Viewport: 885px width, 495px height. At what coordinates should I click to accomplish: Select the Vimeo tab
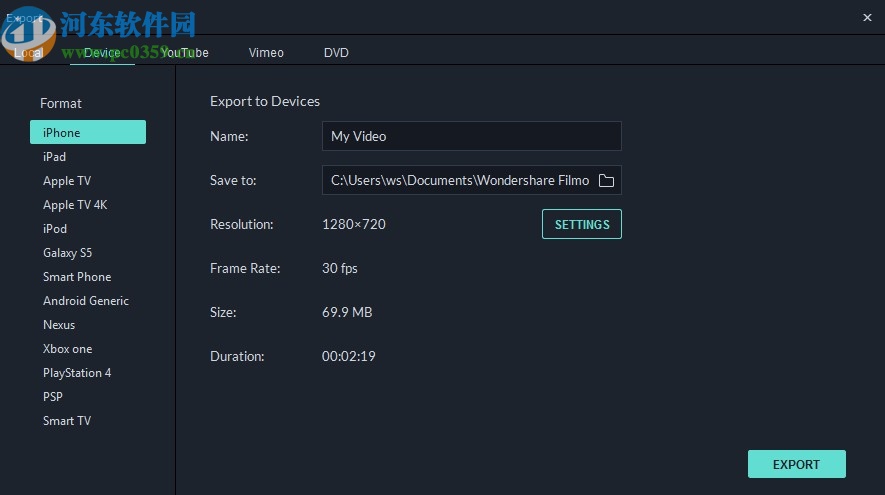point(266,53)
